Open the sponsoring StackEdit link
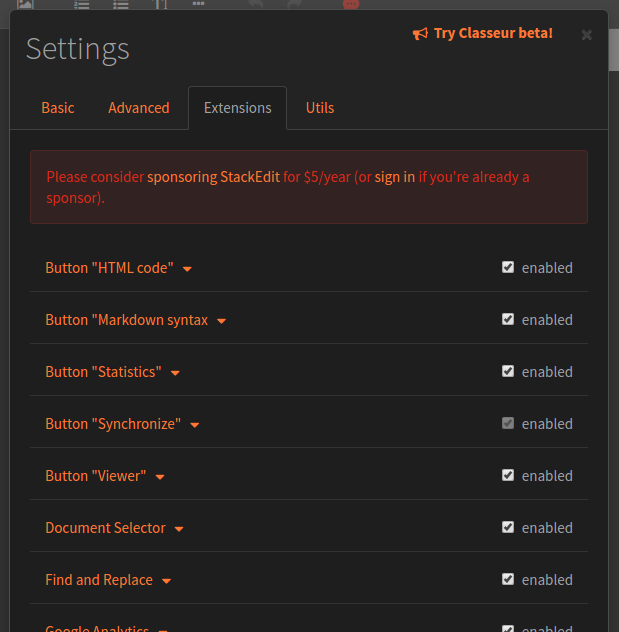Viewport: 619px width, 632px height. (213, 177)
